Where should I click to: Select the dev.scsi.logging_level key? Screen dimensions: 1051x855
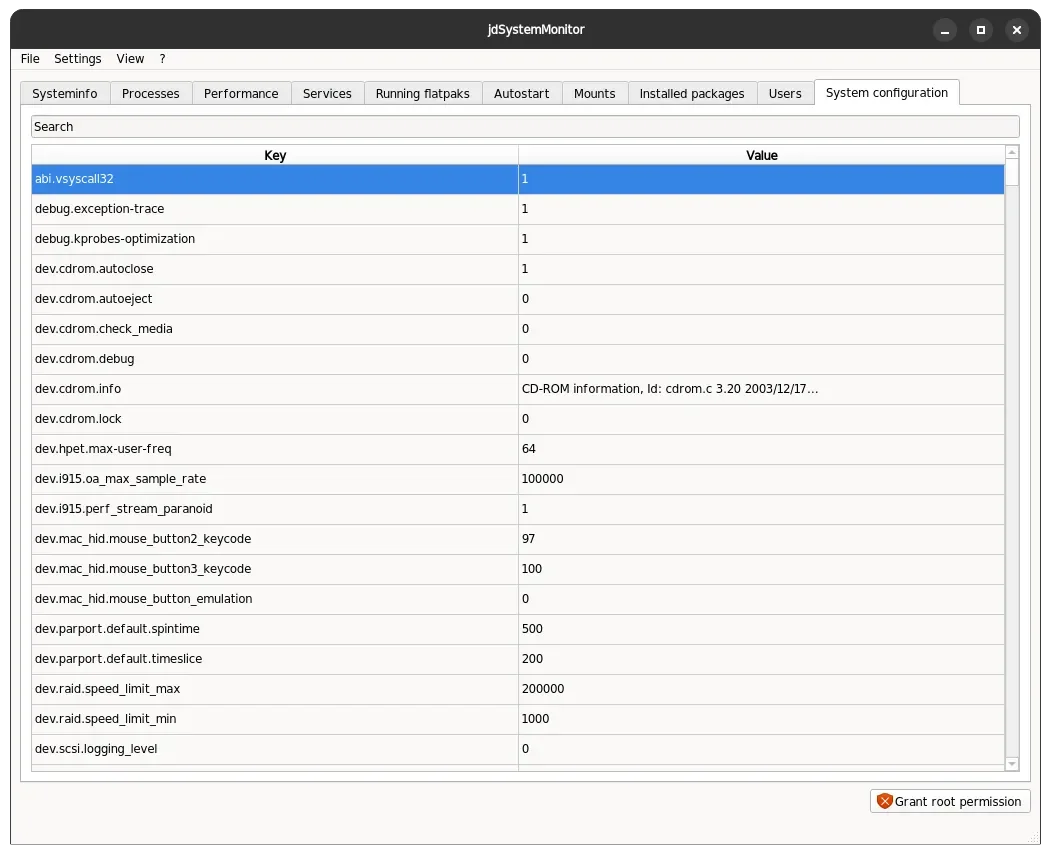click(275, 749)
